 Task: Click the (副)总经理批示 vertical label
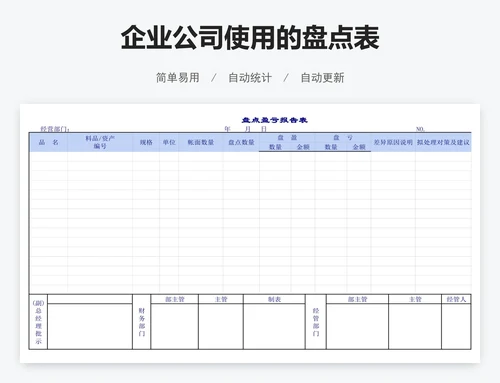tap(38, 322)
